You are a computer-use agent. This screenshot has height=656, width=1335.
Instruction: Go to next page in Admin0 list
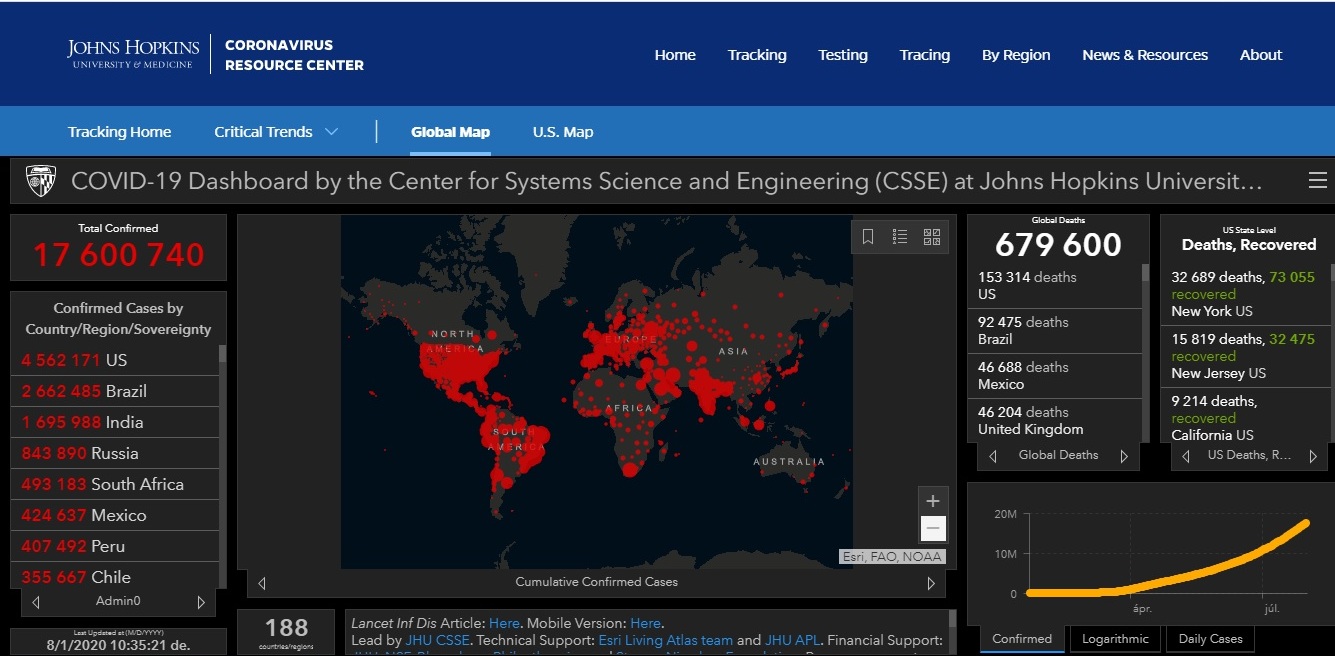(x=201, y=602)
